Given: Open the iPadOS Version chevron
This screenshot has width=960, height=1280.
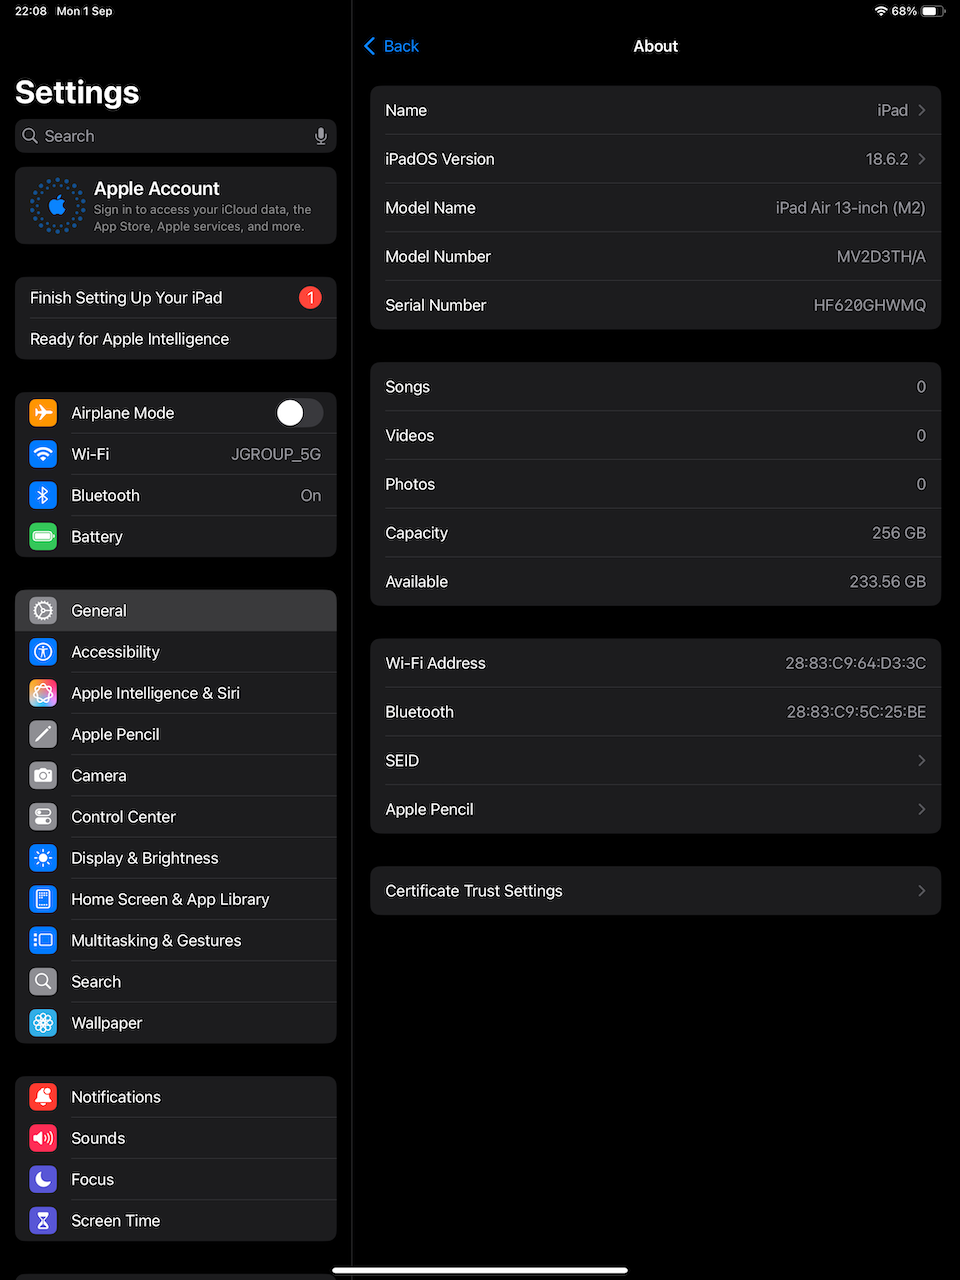Looking at the screenshot, I should (x=922, y=159).
